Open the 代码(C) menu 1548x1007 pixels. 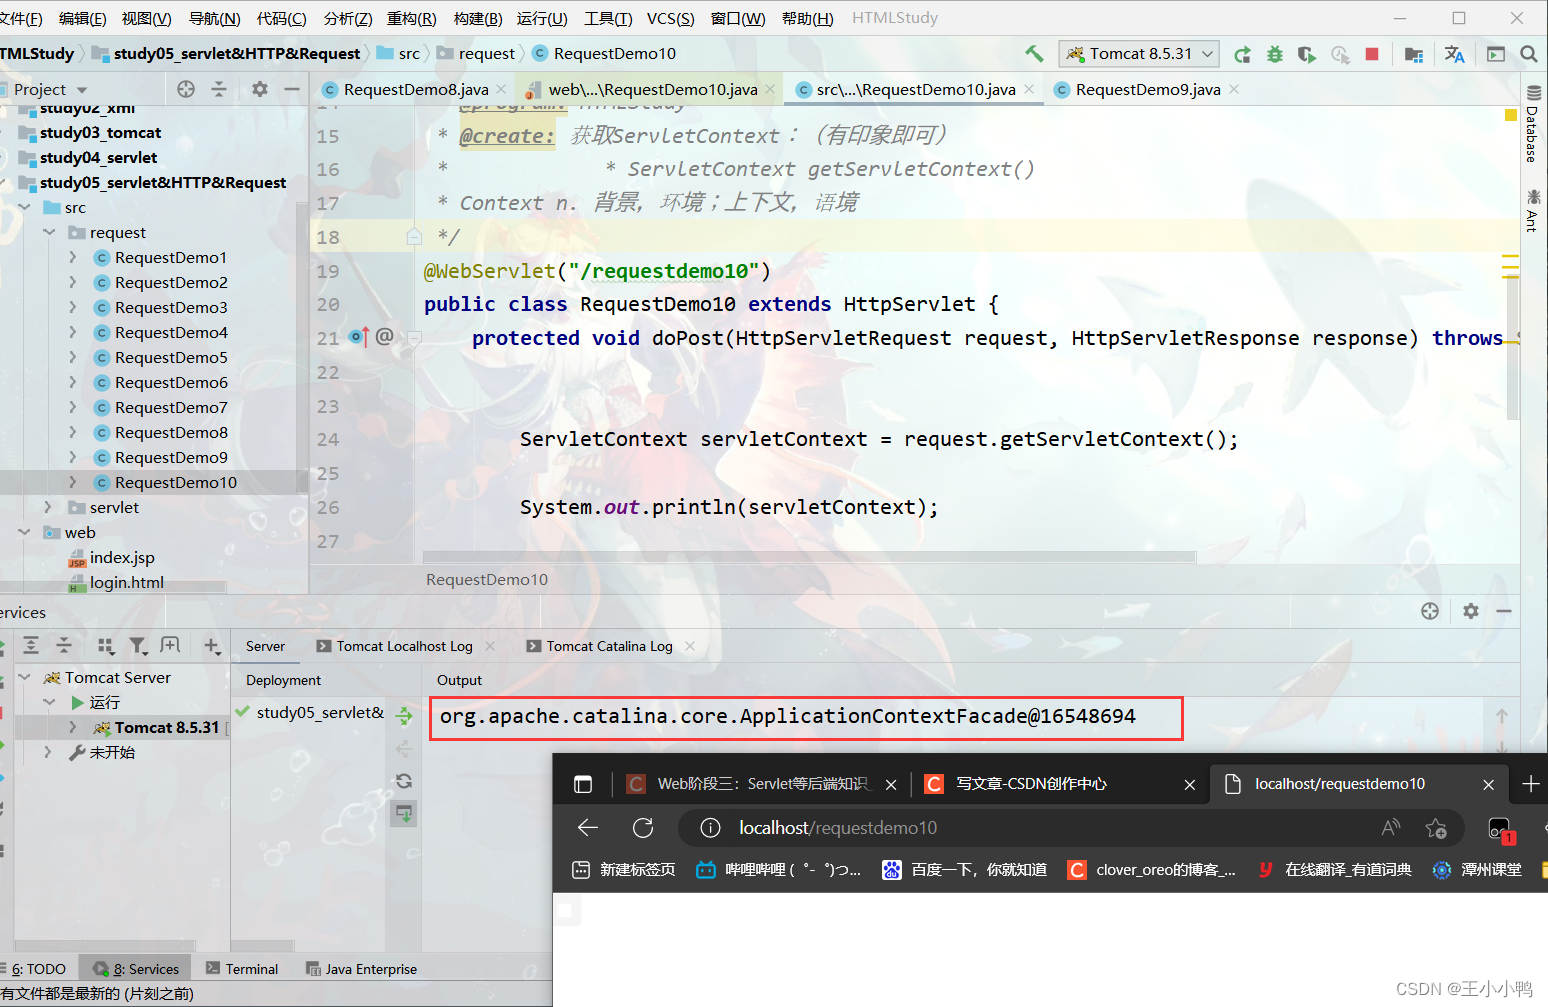coord(281,18)
